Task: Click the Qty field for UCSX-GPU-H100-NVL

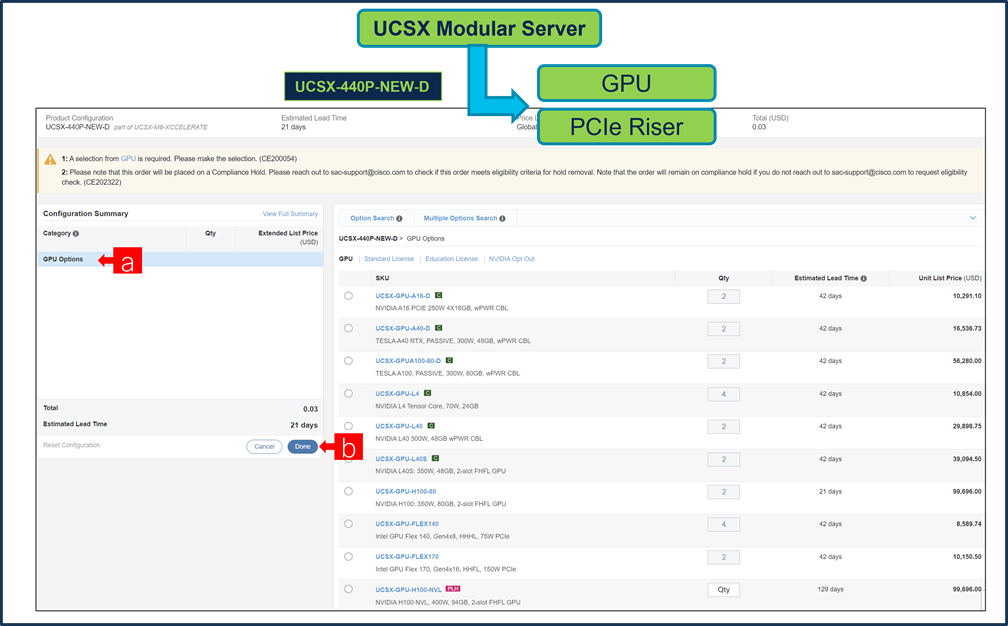Action: tap(723, 589)
